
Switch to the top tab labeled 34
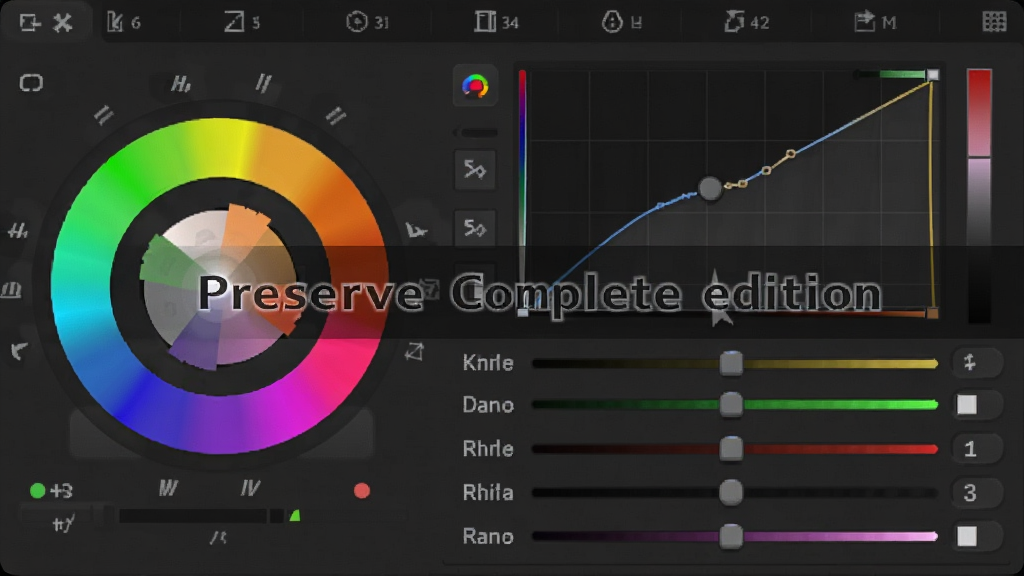click(x=496, y=22)
